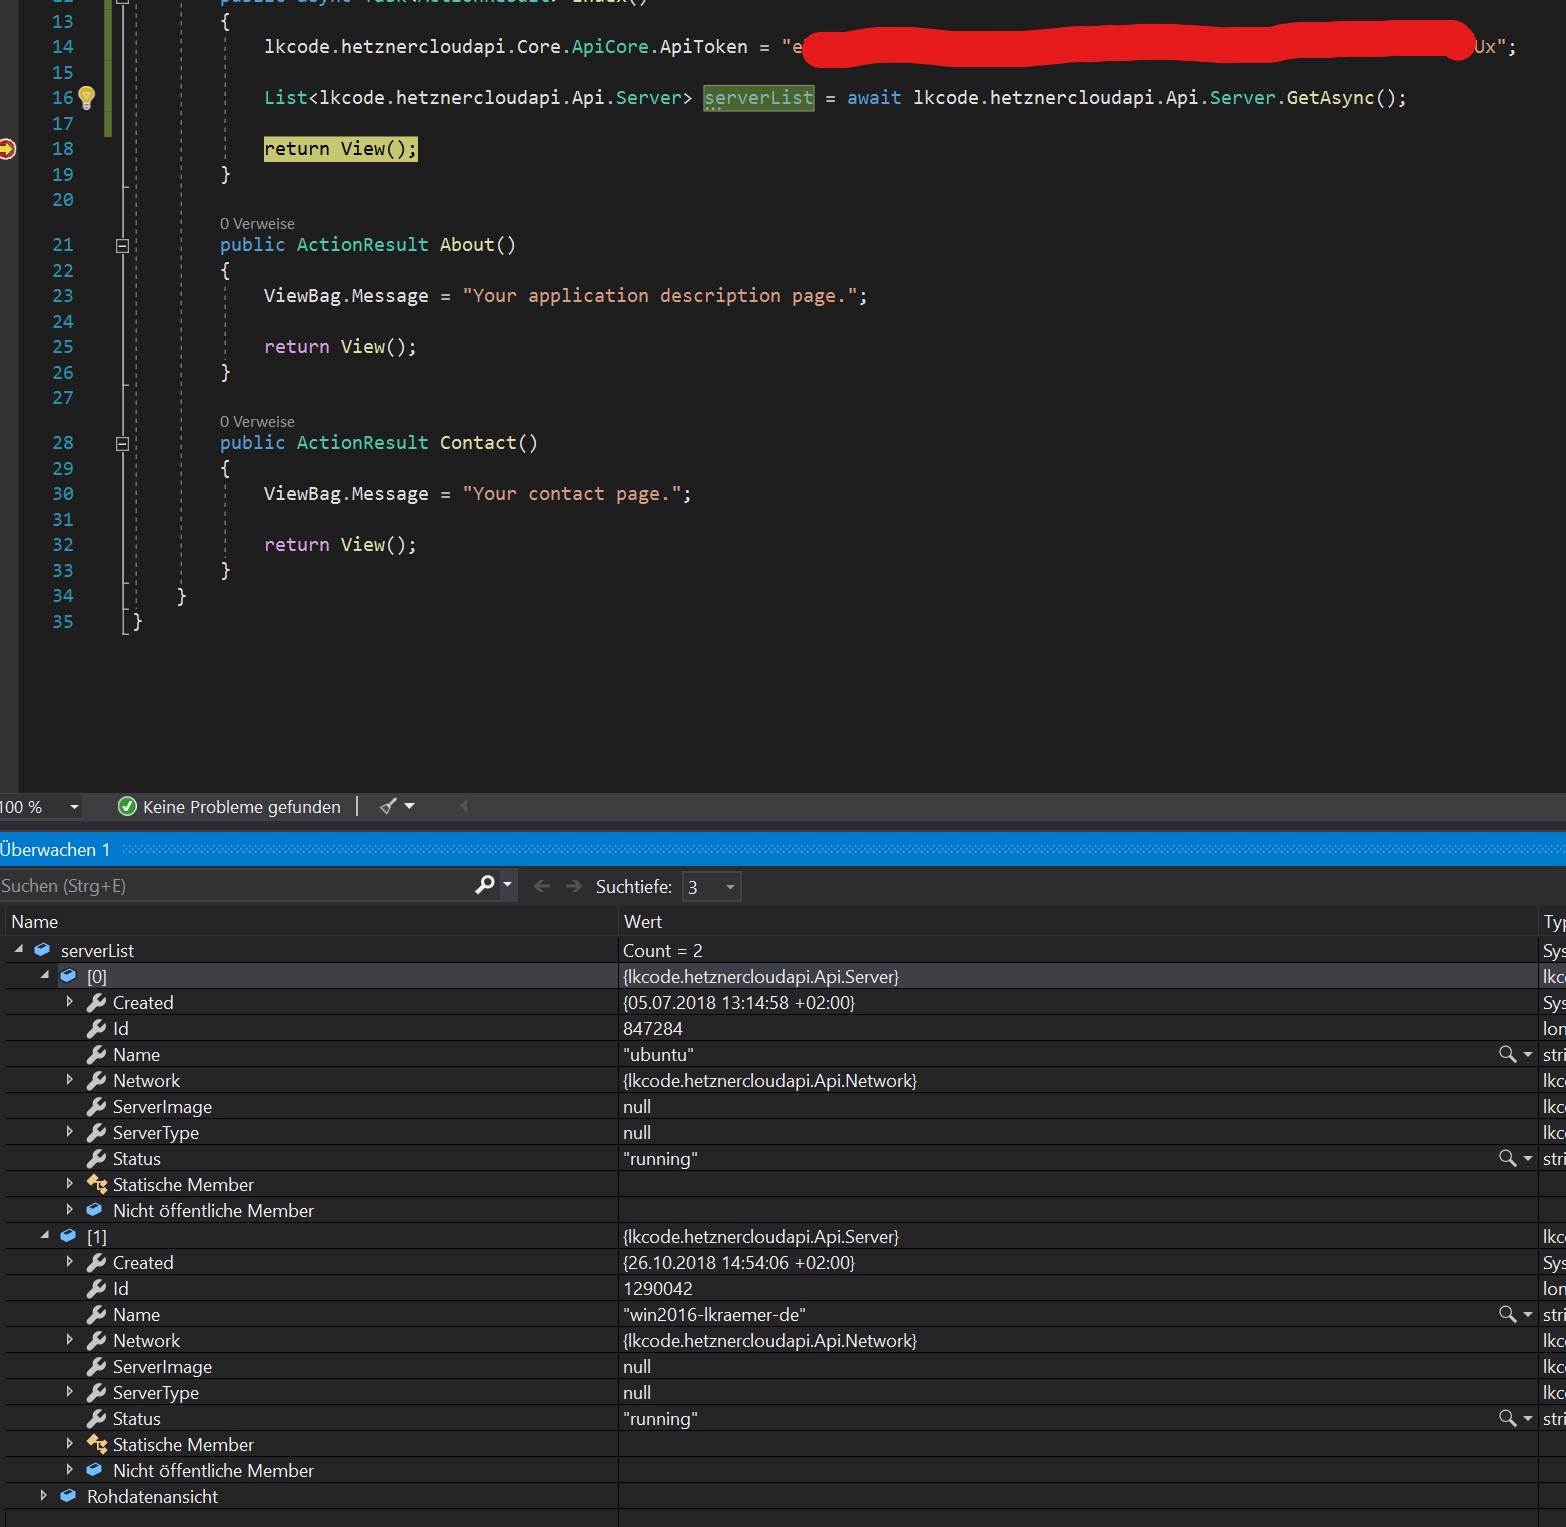The width and height of the screenshot is (1566, 1527).
Task: Click '0 Verweise' above Contact()
Action: pyautogui.click(x=257, y=421)
